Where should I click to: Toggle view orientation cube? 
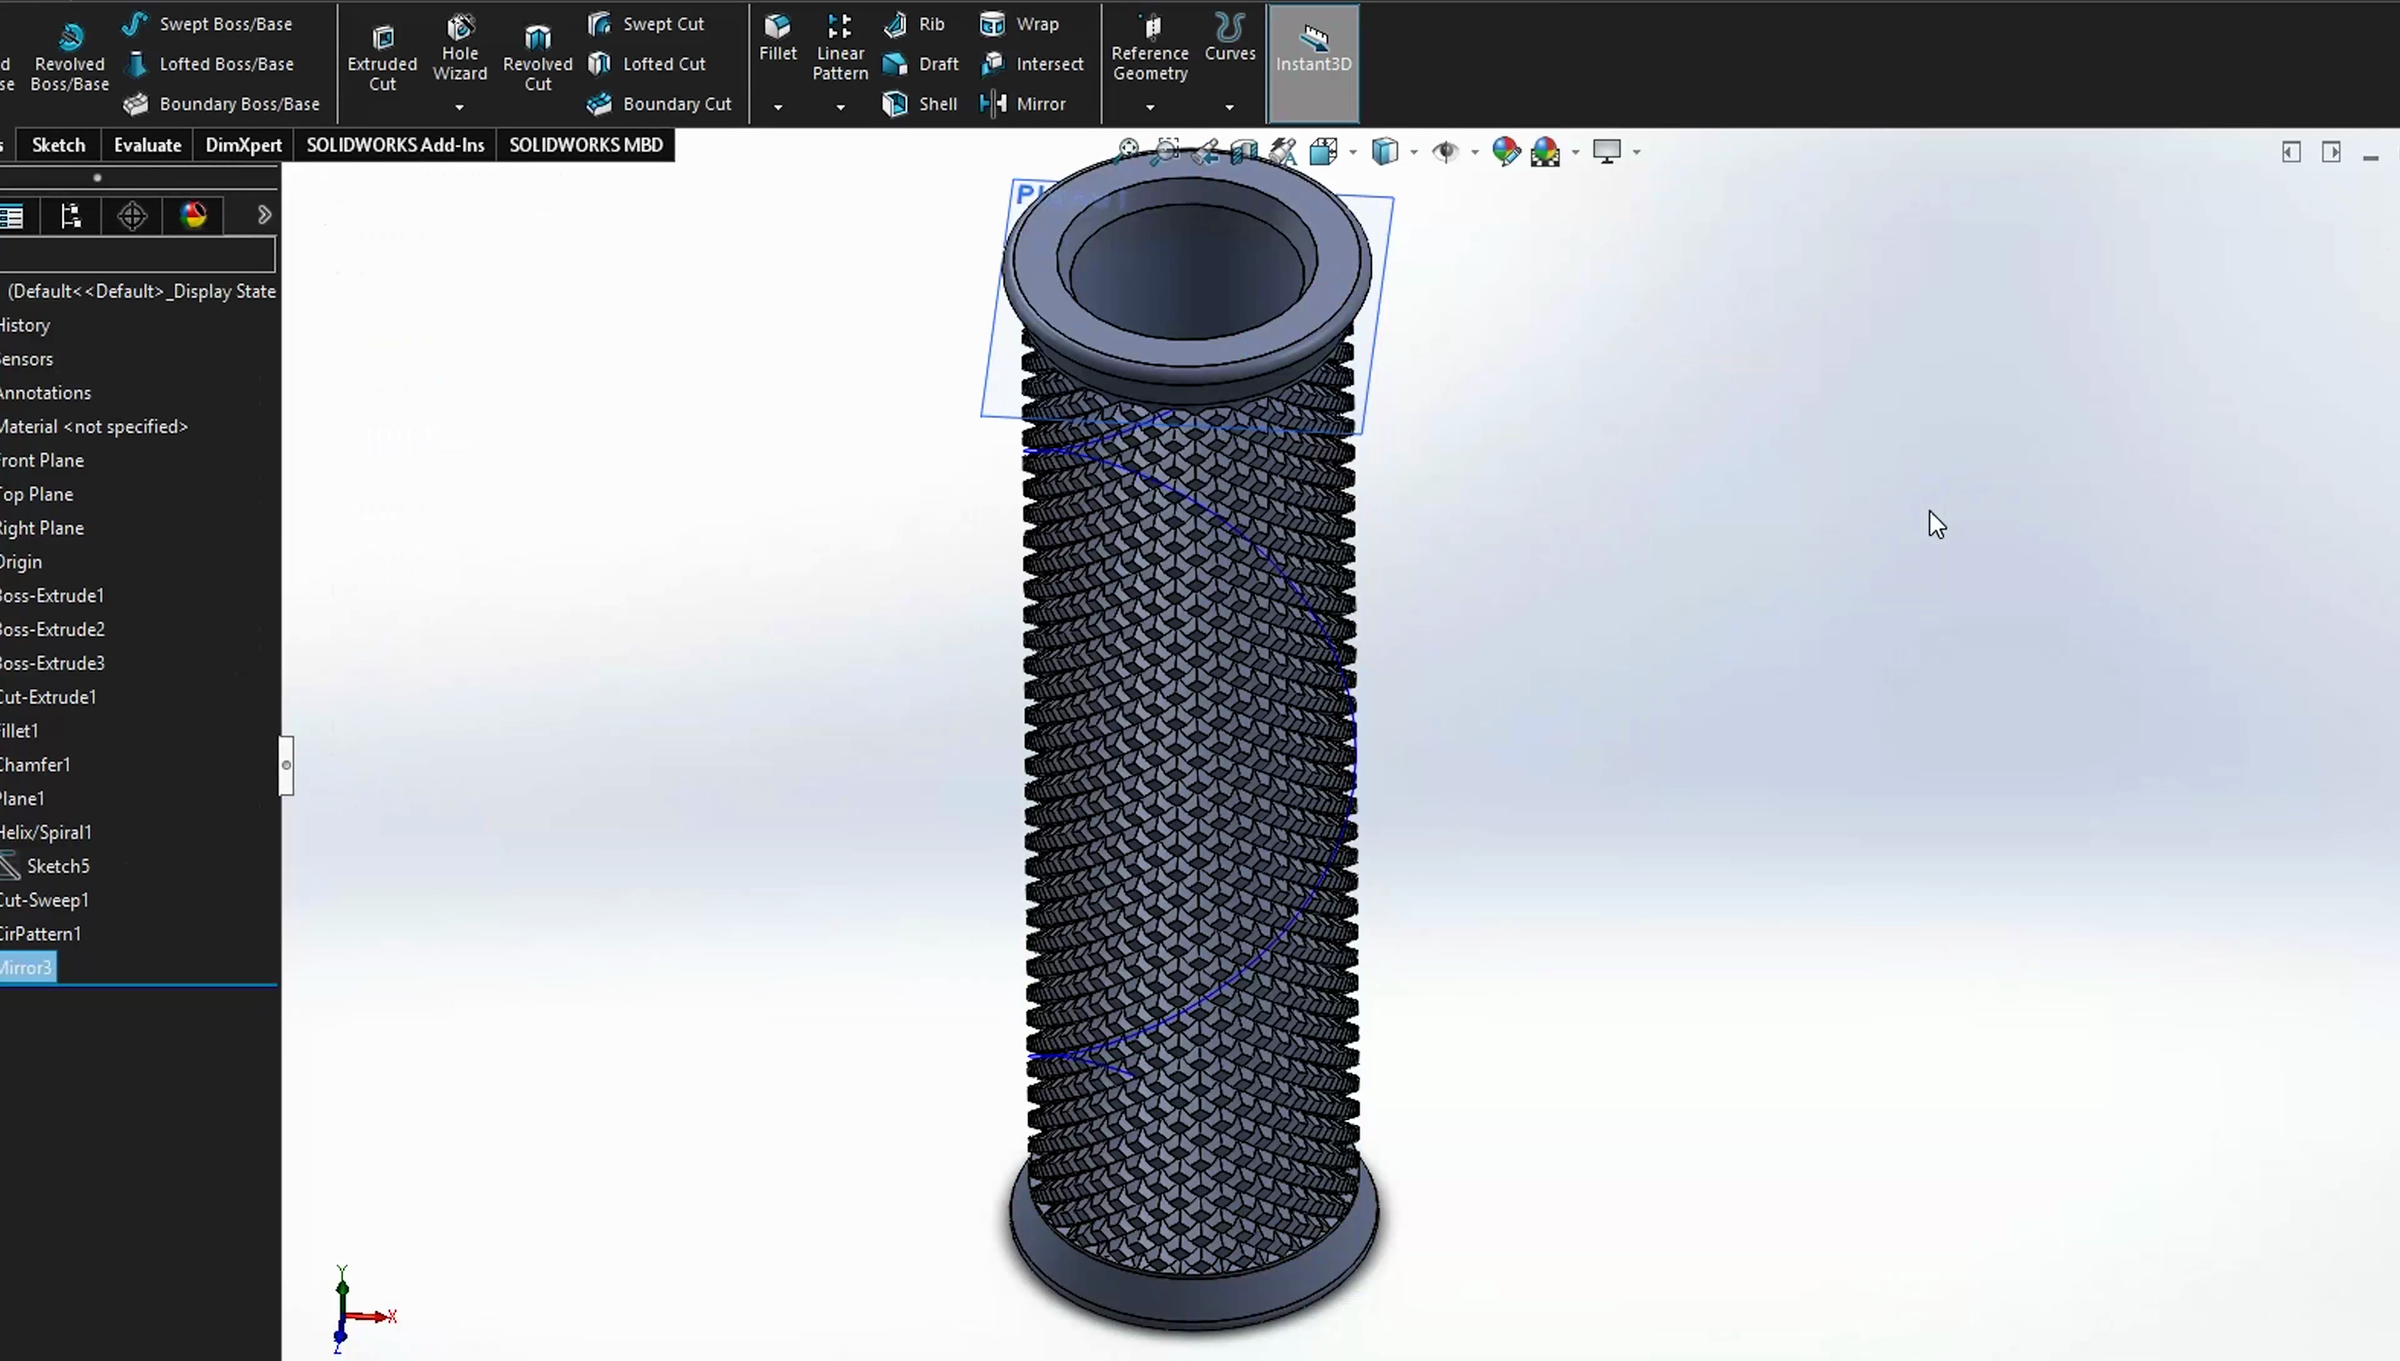1325,151
